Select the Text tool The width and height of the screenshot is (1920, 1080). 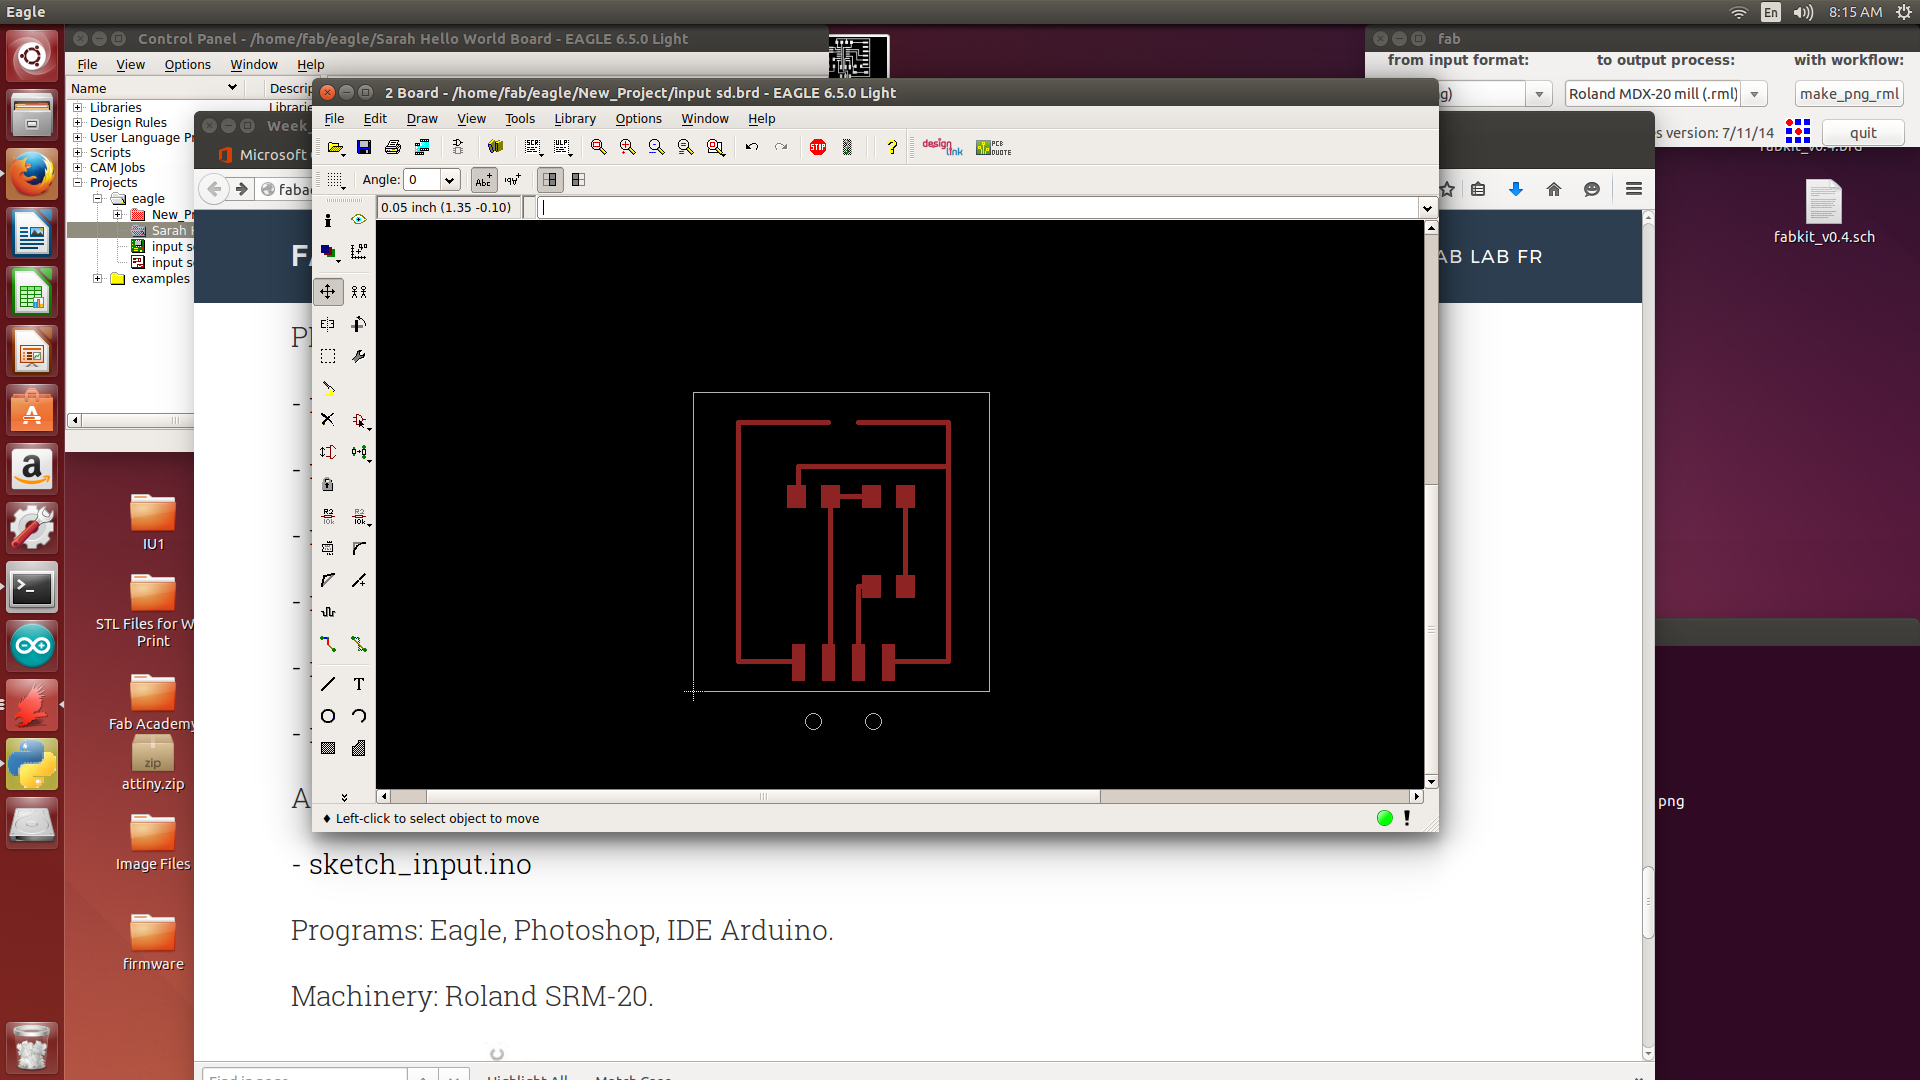click(359, 685)
